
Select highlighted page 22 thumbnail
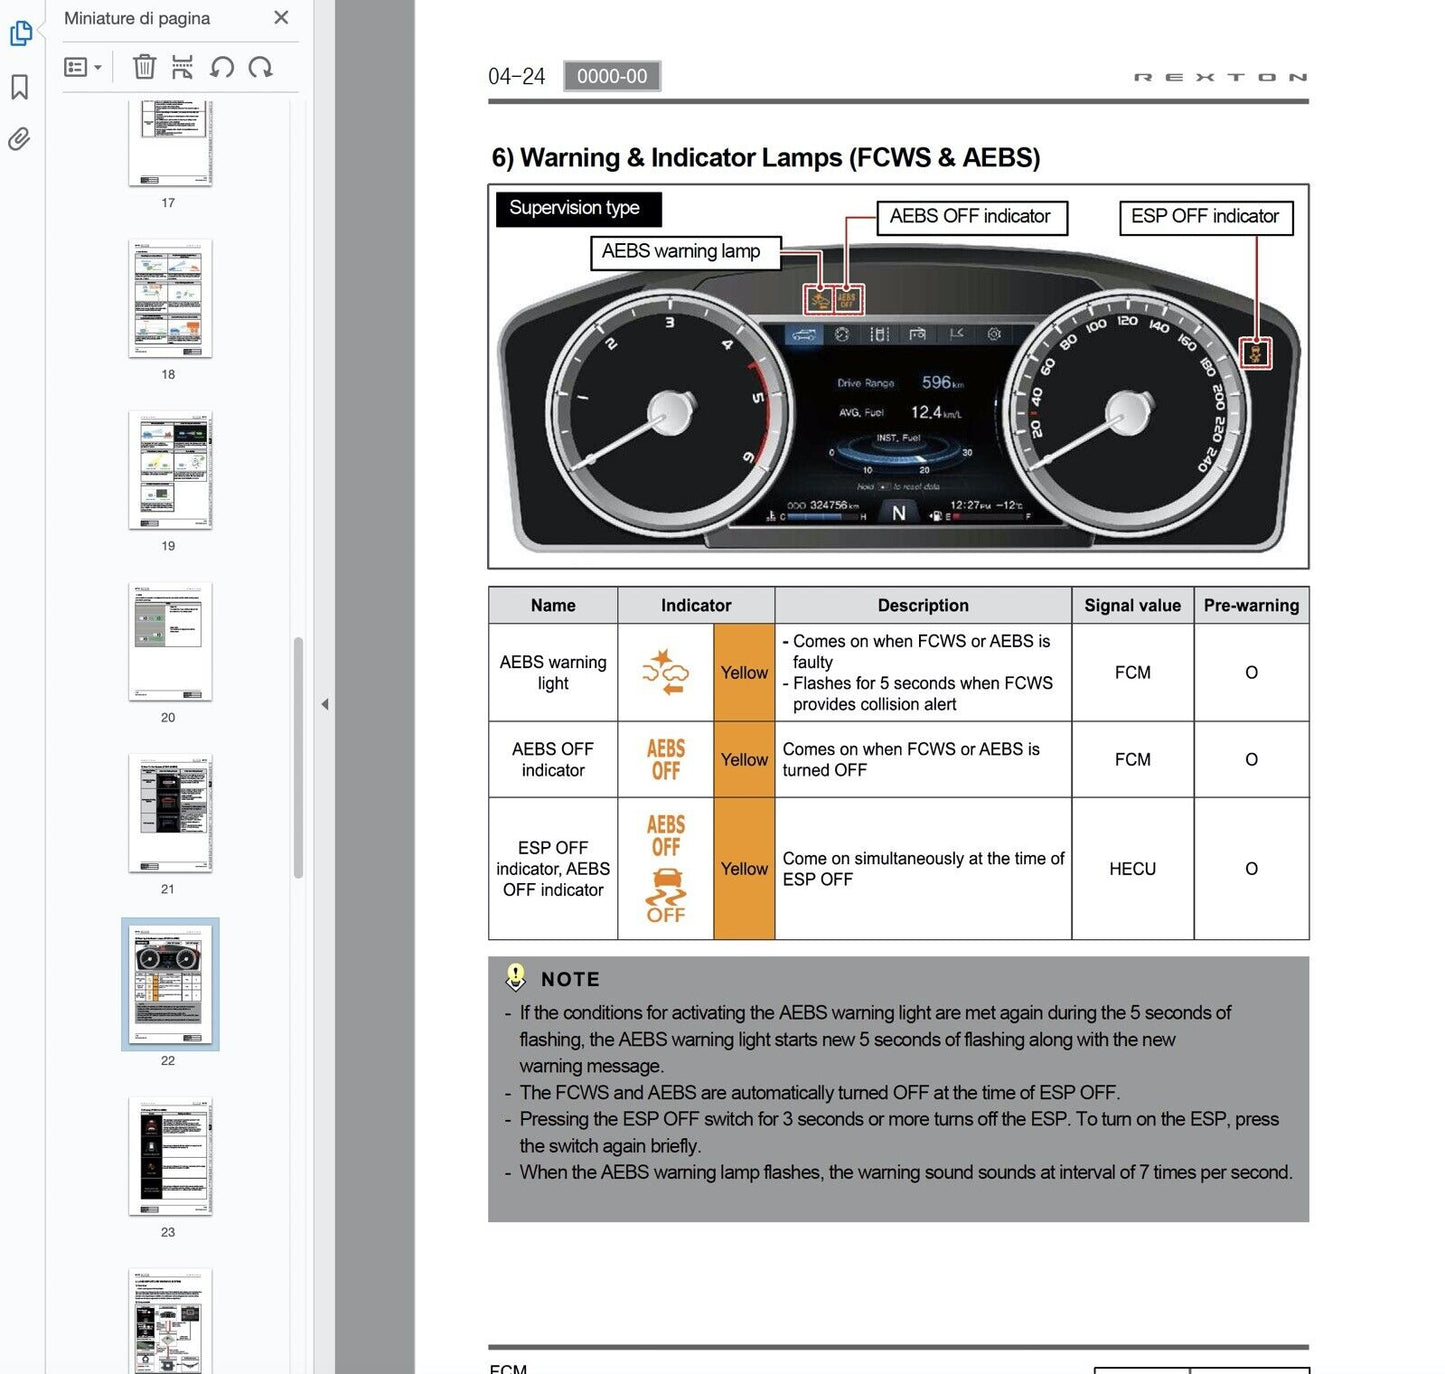click(169, 984)
